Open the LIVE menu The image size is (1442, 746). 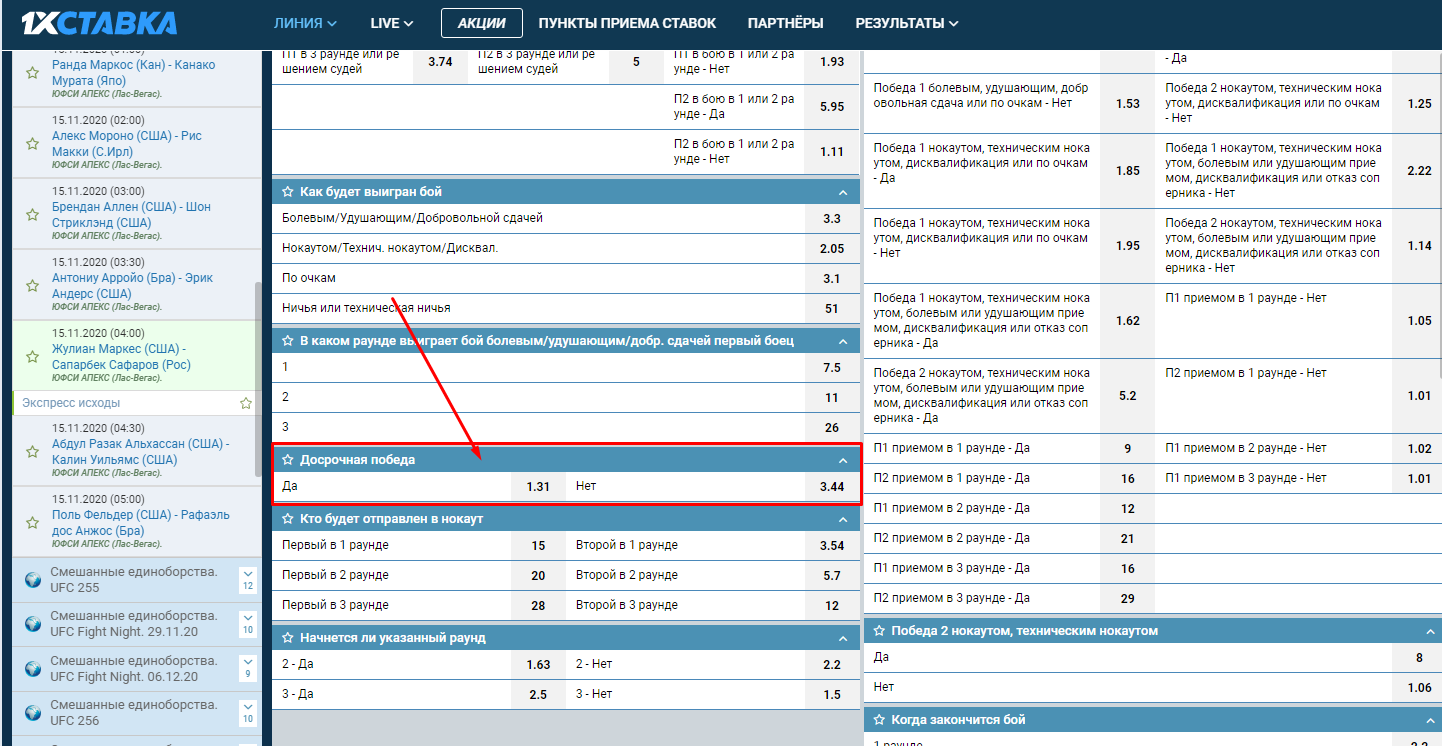point(392,23)
